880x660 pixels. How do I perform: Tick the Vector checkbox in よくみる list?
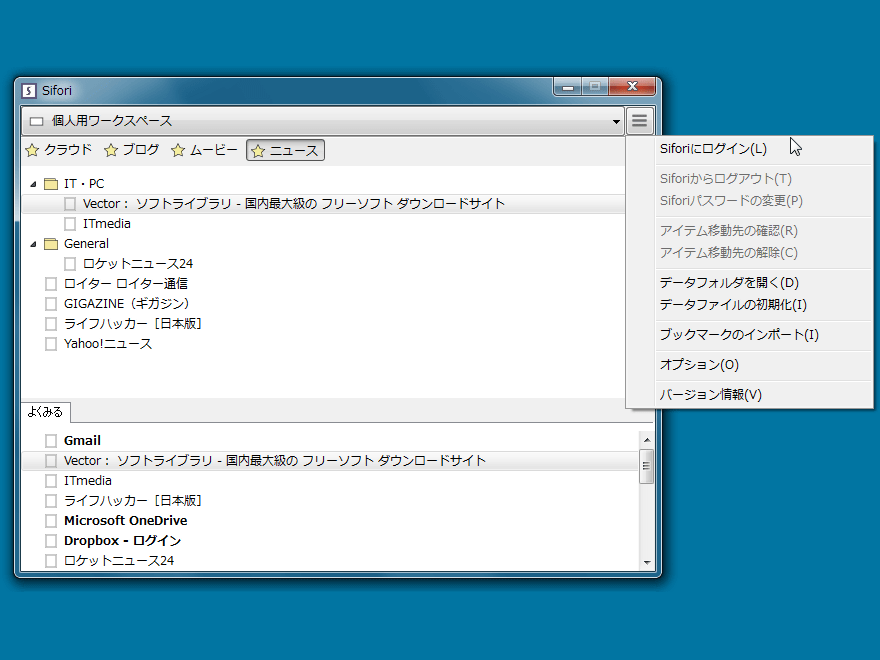coord(51,461)
